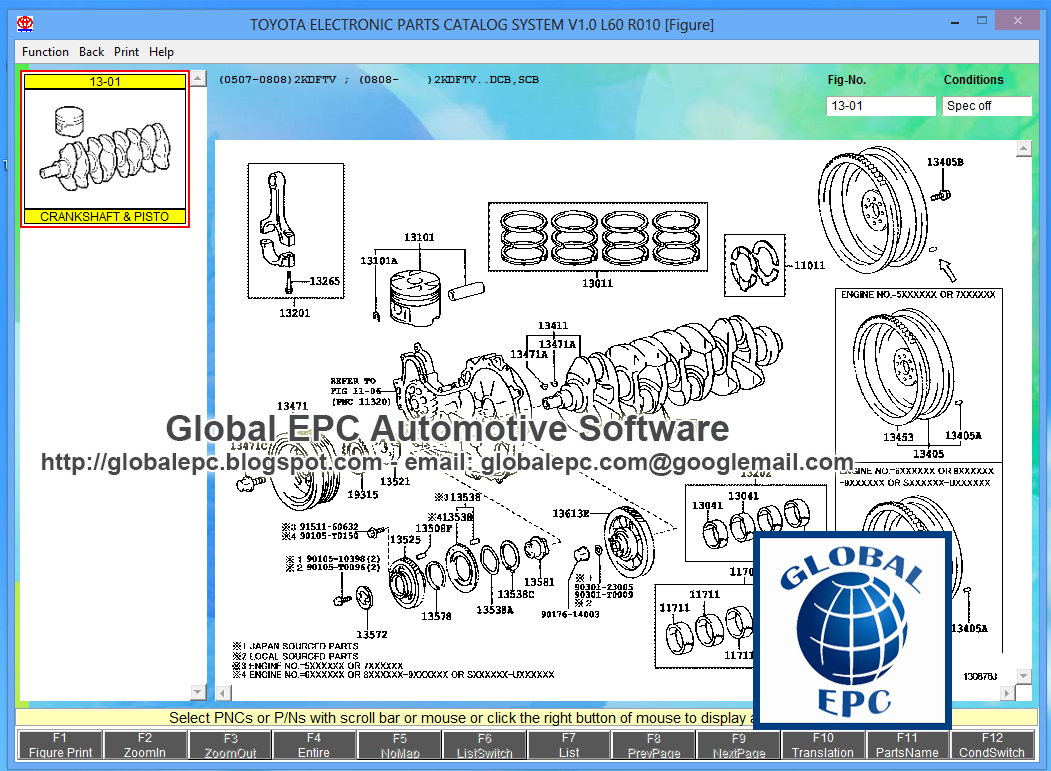Click the Toyota application icon in title bar

(x=25, y=24)
